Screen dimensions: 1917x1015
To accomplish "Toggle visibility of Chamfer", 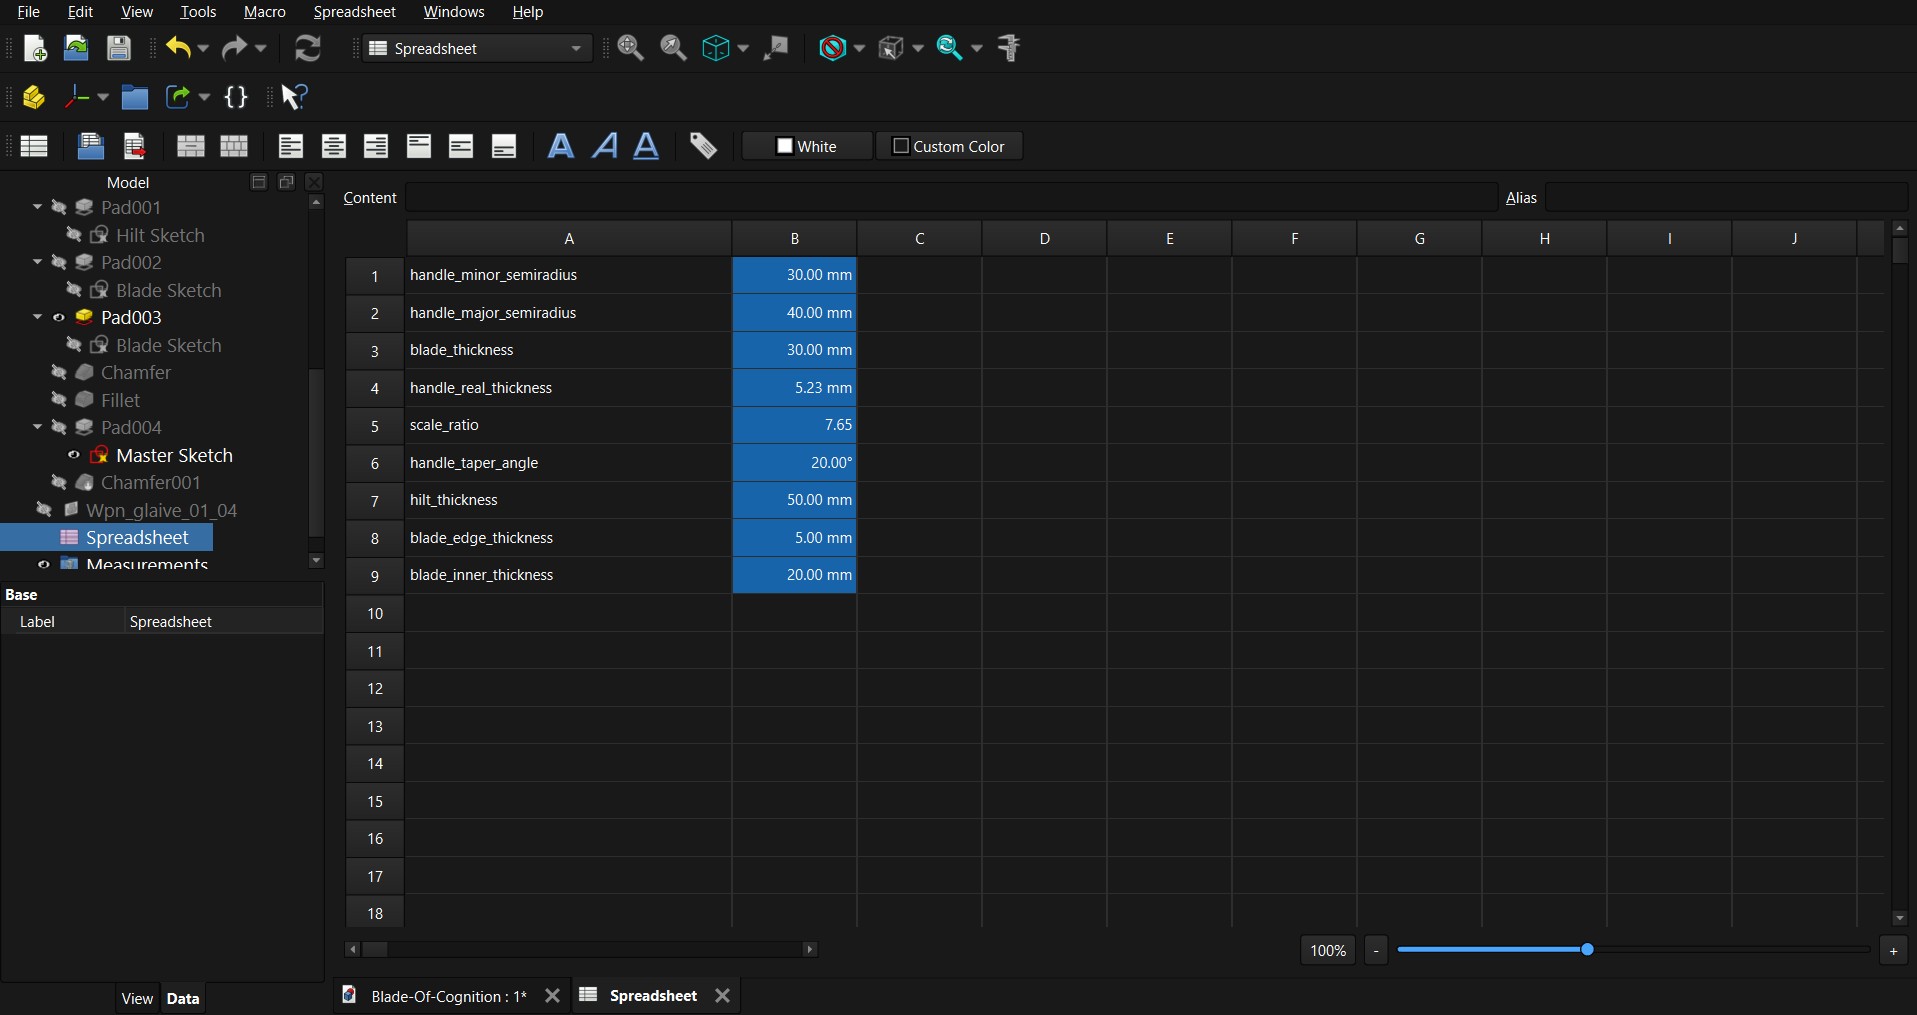I will pos(59,372).
